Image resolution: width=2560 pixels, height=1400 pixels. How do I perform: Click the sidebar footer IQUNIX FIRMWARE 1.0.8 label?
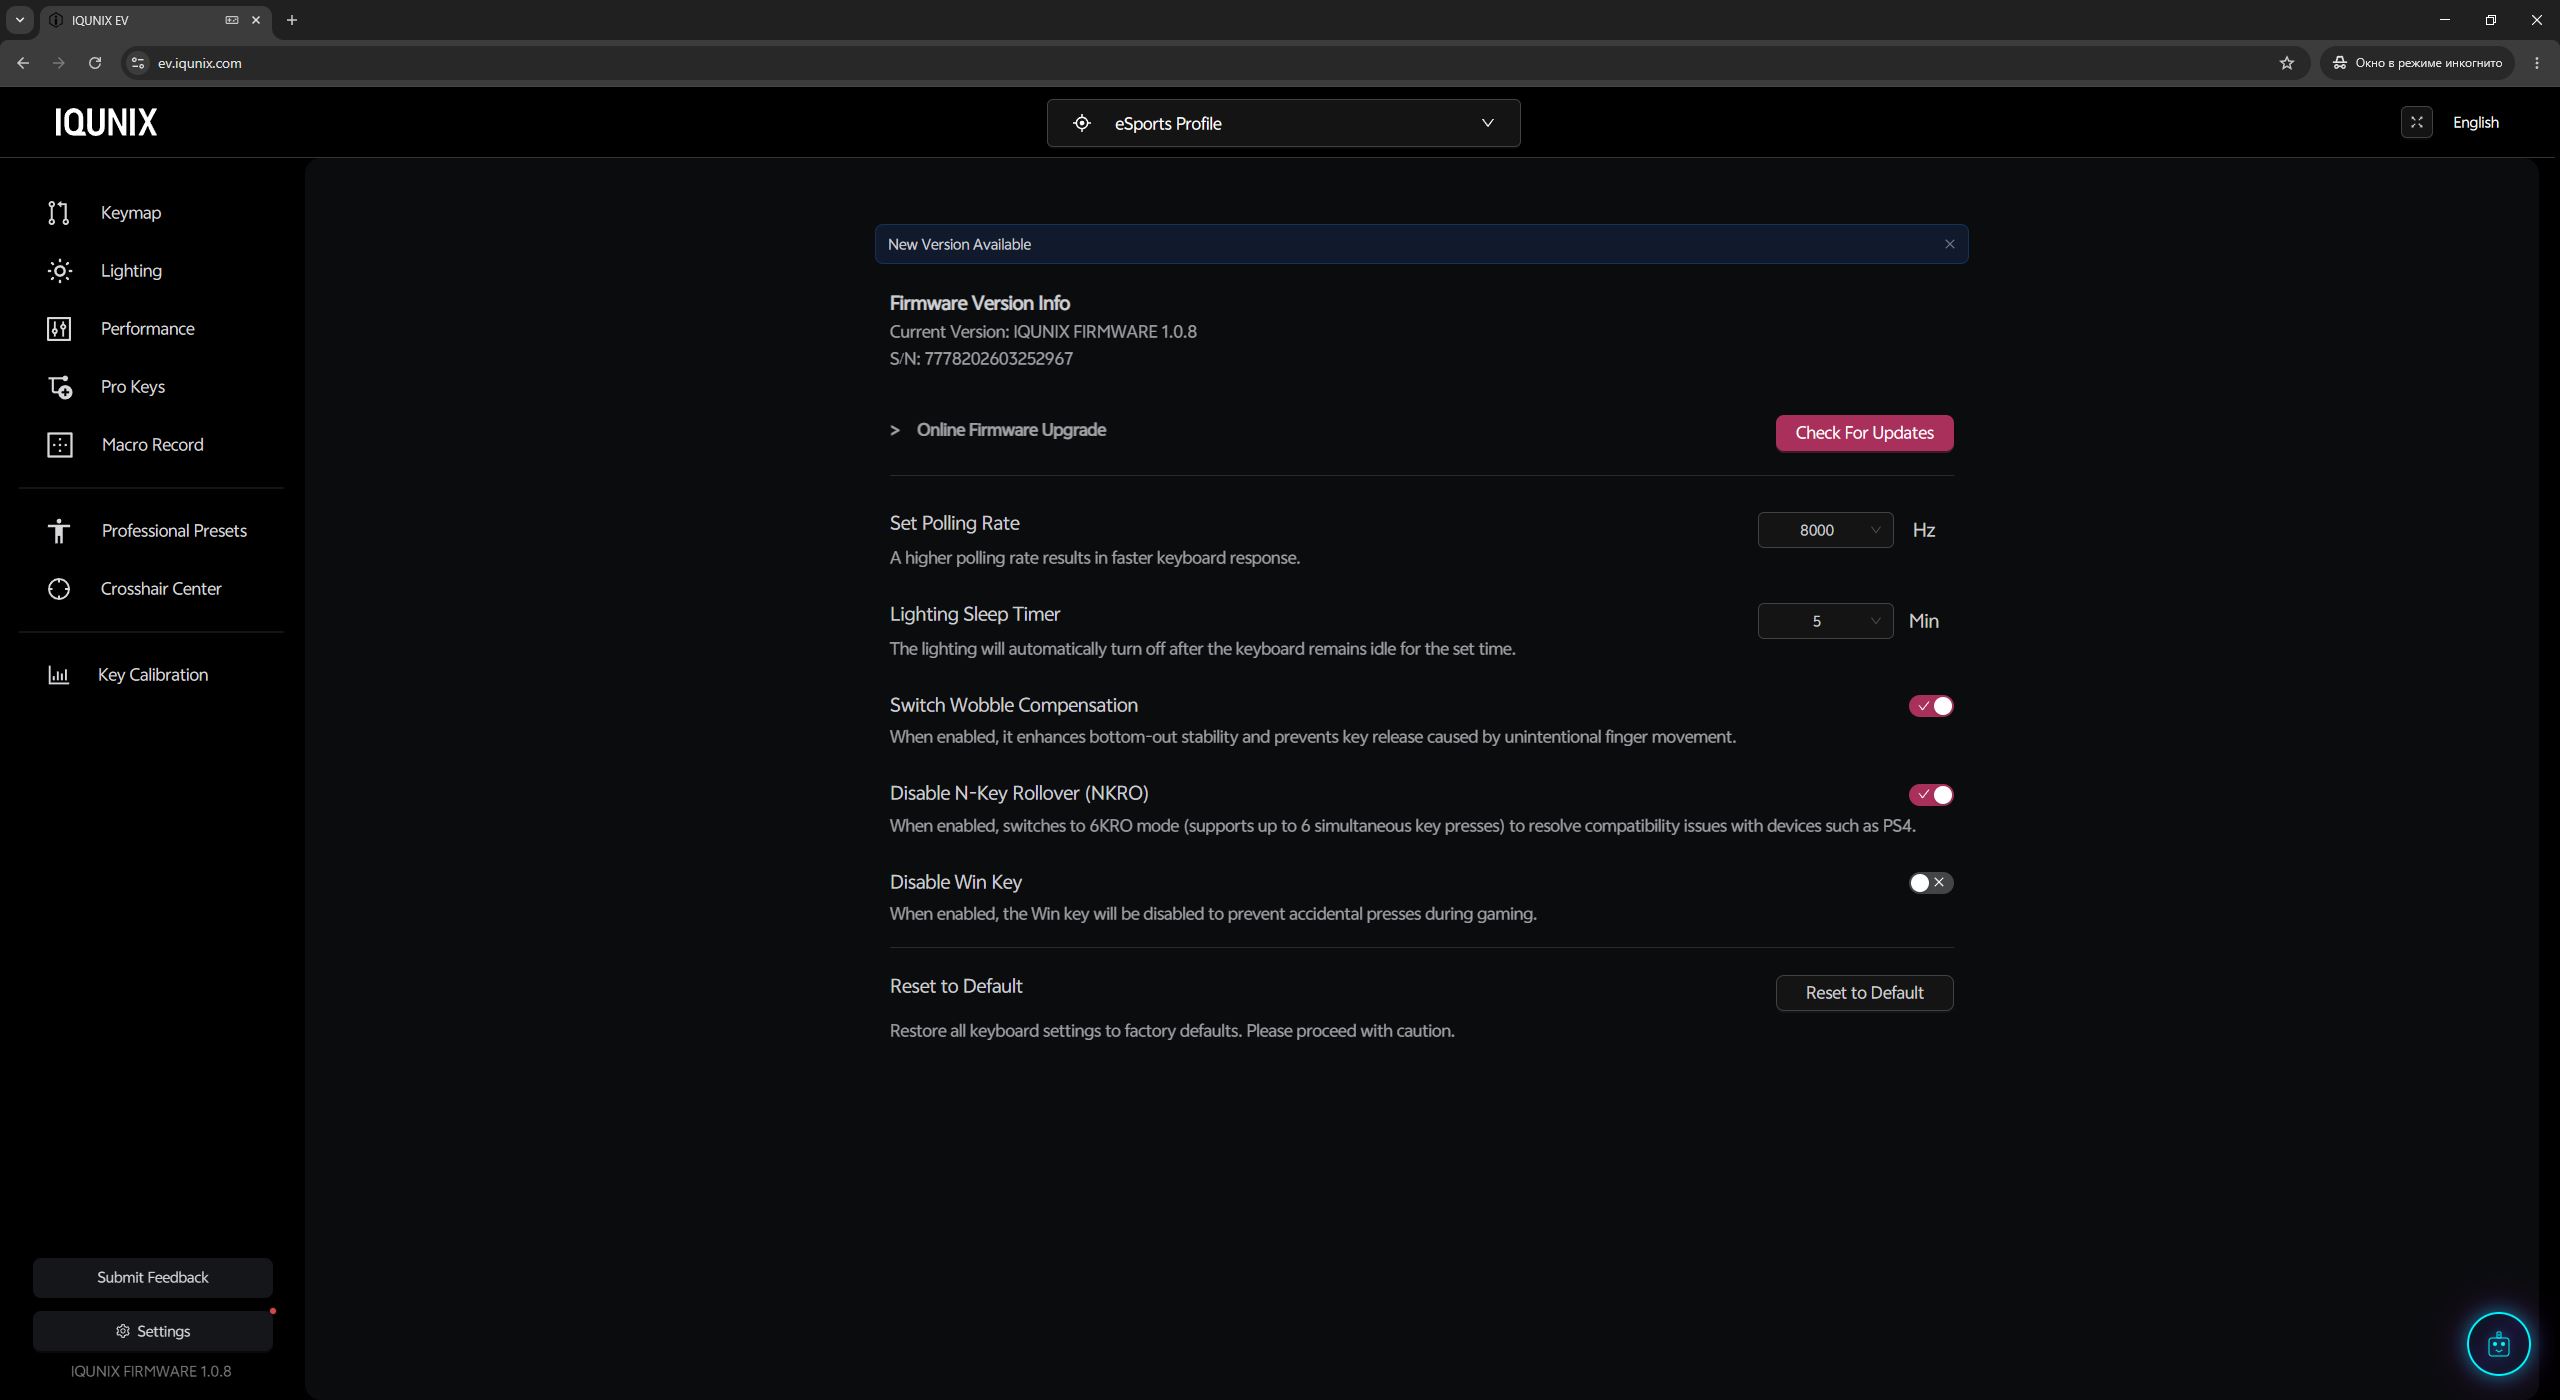pyautogui.click(x=151, y=1371)
